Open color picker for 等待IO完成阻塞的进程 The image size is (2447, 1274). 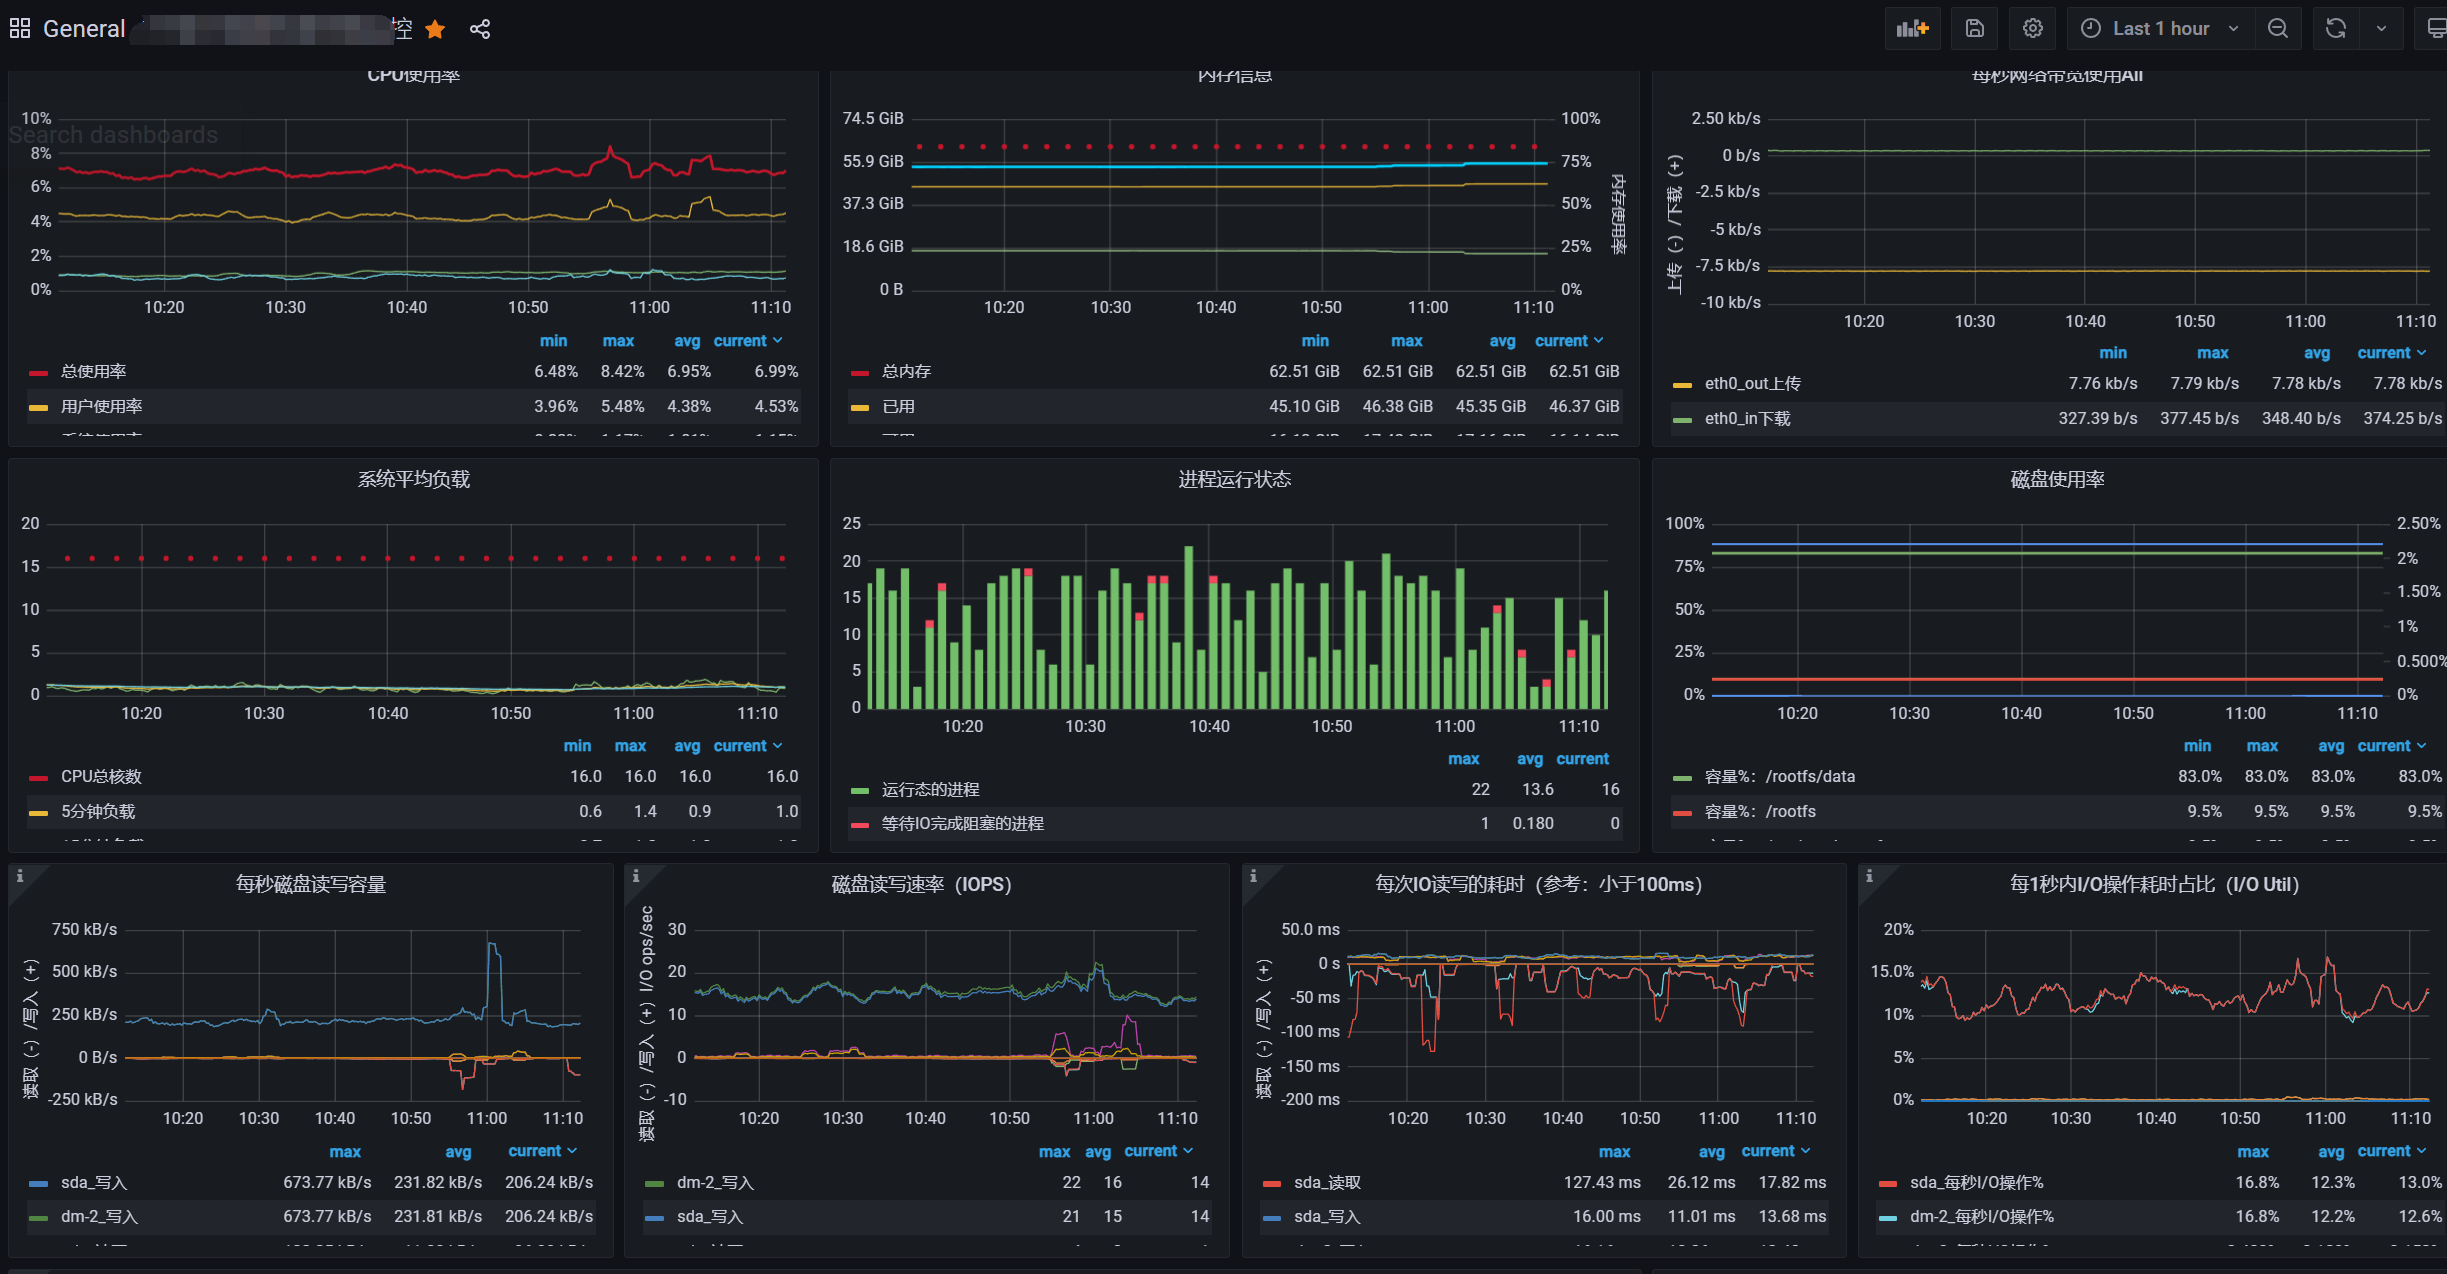pyautogui.click(x=860, y=824)
